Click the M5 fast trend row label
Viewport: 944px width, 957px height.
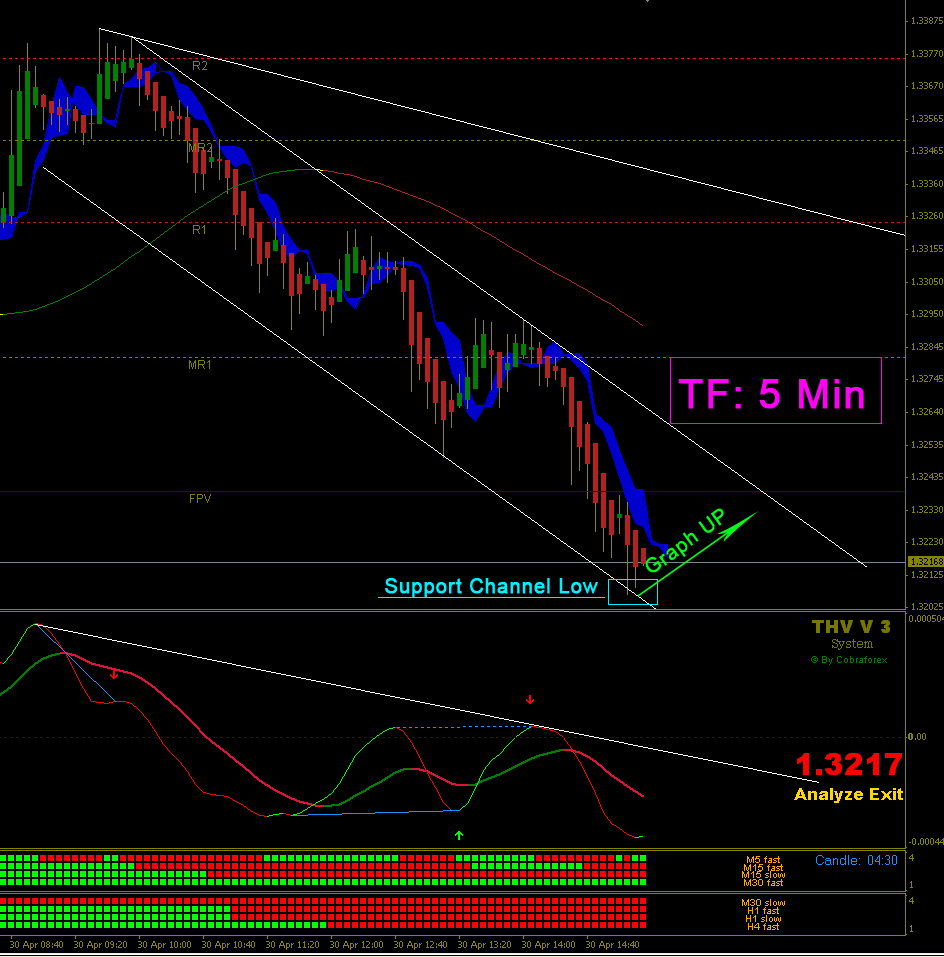click(x=763, y=860)
